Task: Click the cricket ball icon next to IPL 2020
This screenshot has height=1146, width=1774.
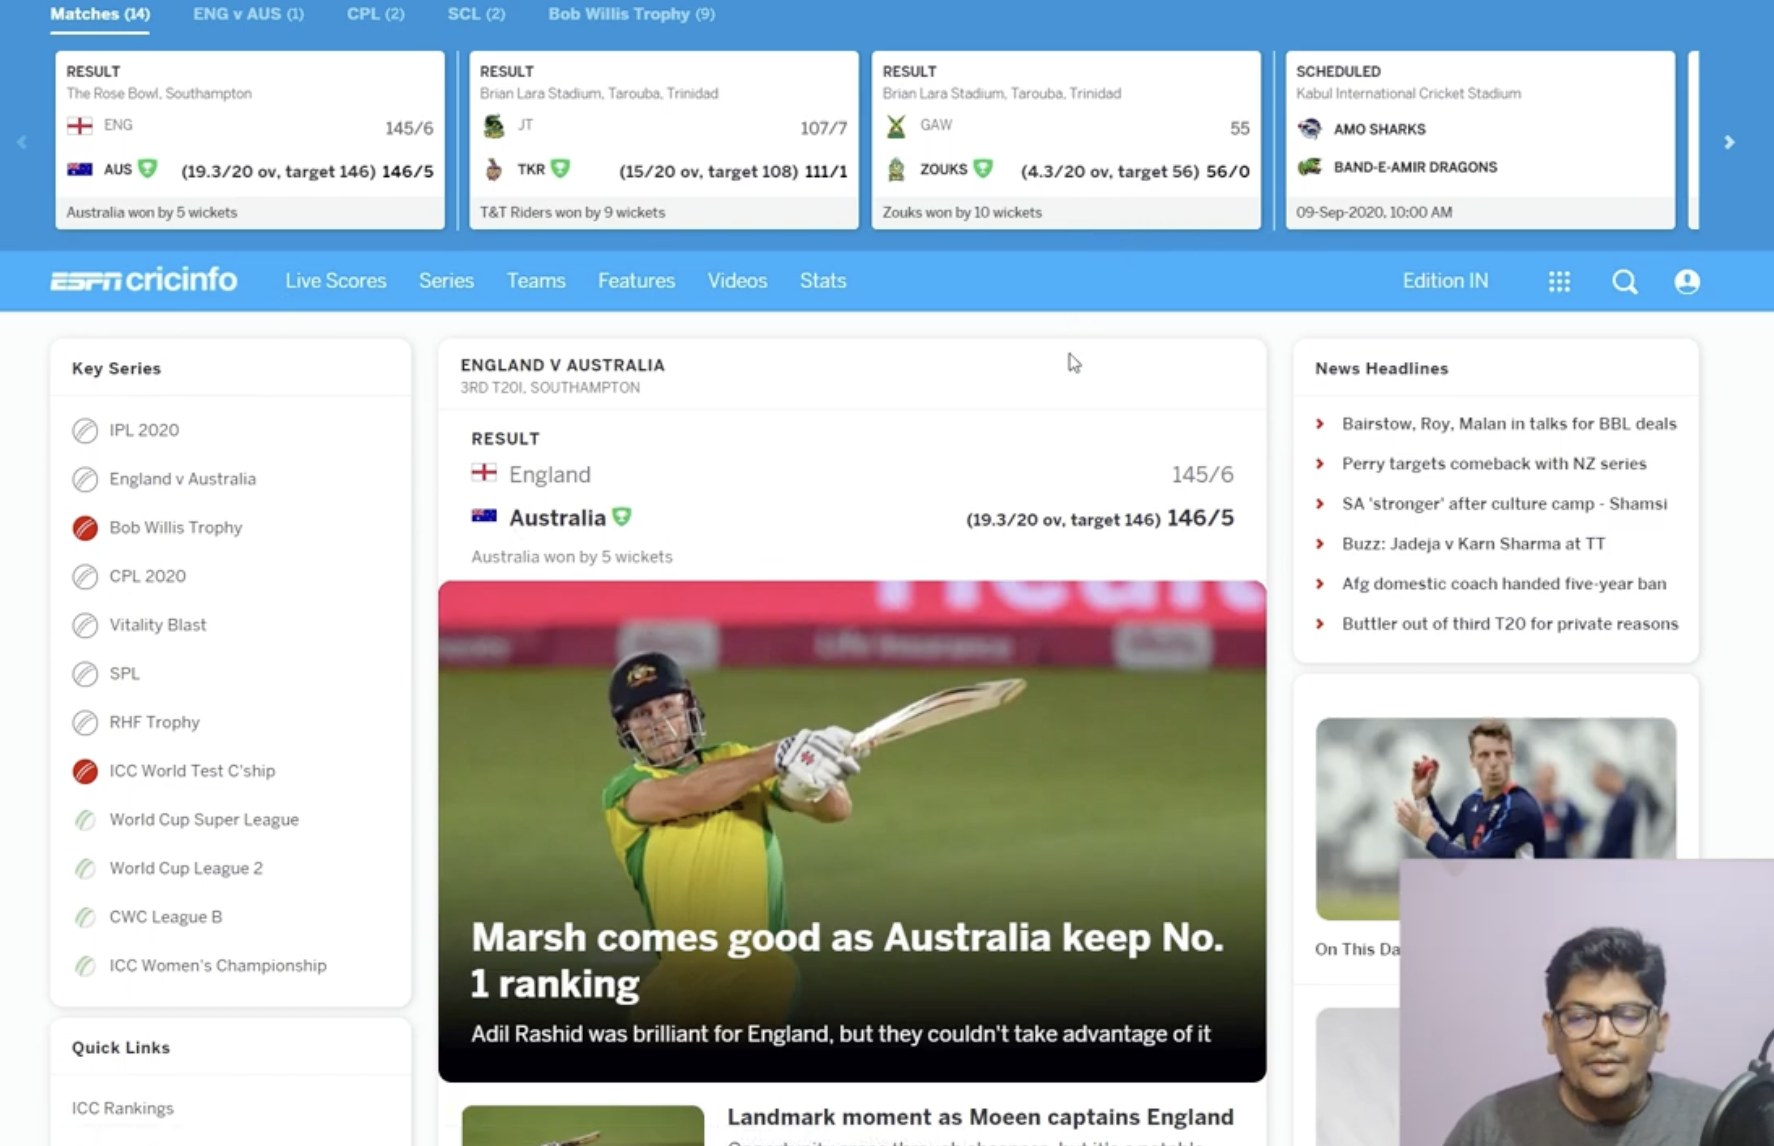Action: point(85,430)
